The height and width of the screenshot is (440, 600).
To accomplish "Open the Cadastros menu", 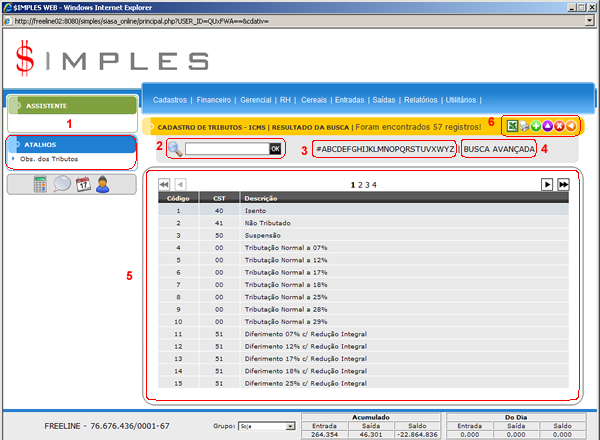I will click(171, 100).
